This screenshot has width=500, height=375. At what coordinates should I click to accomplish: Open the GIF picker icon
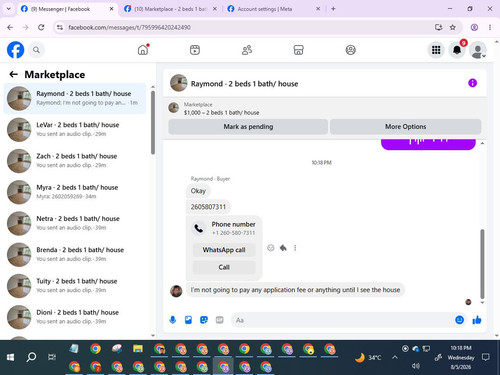pos(219,320)
